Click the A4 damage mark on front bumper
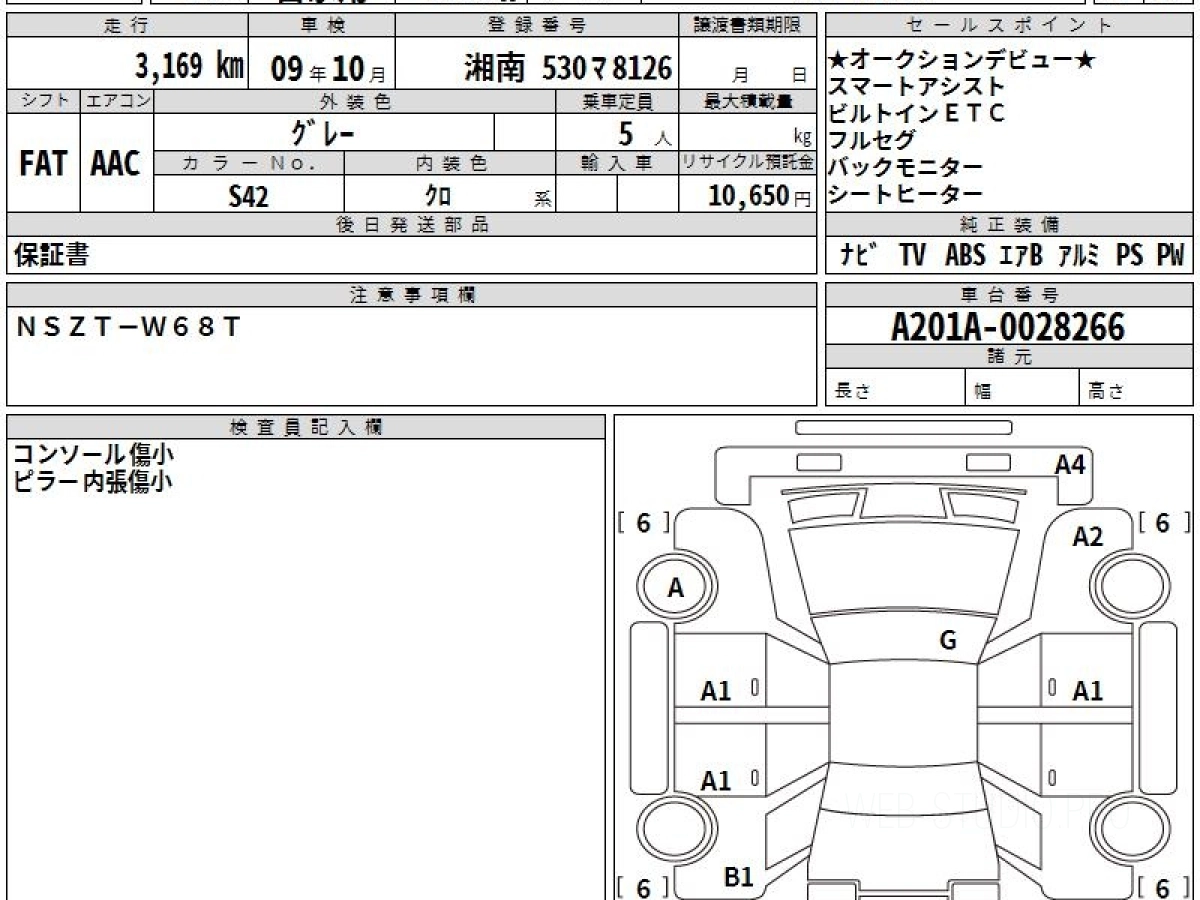The width and height of the screenshot is (1200, 900). [1070, 464]
